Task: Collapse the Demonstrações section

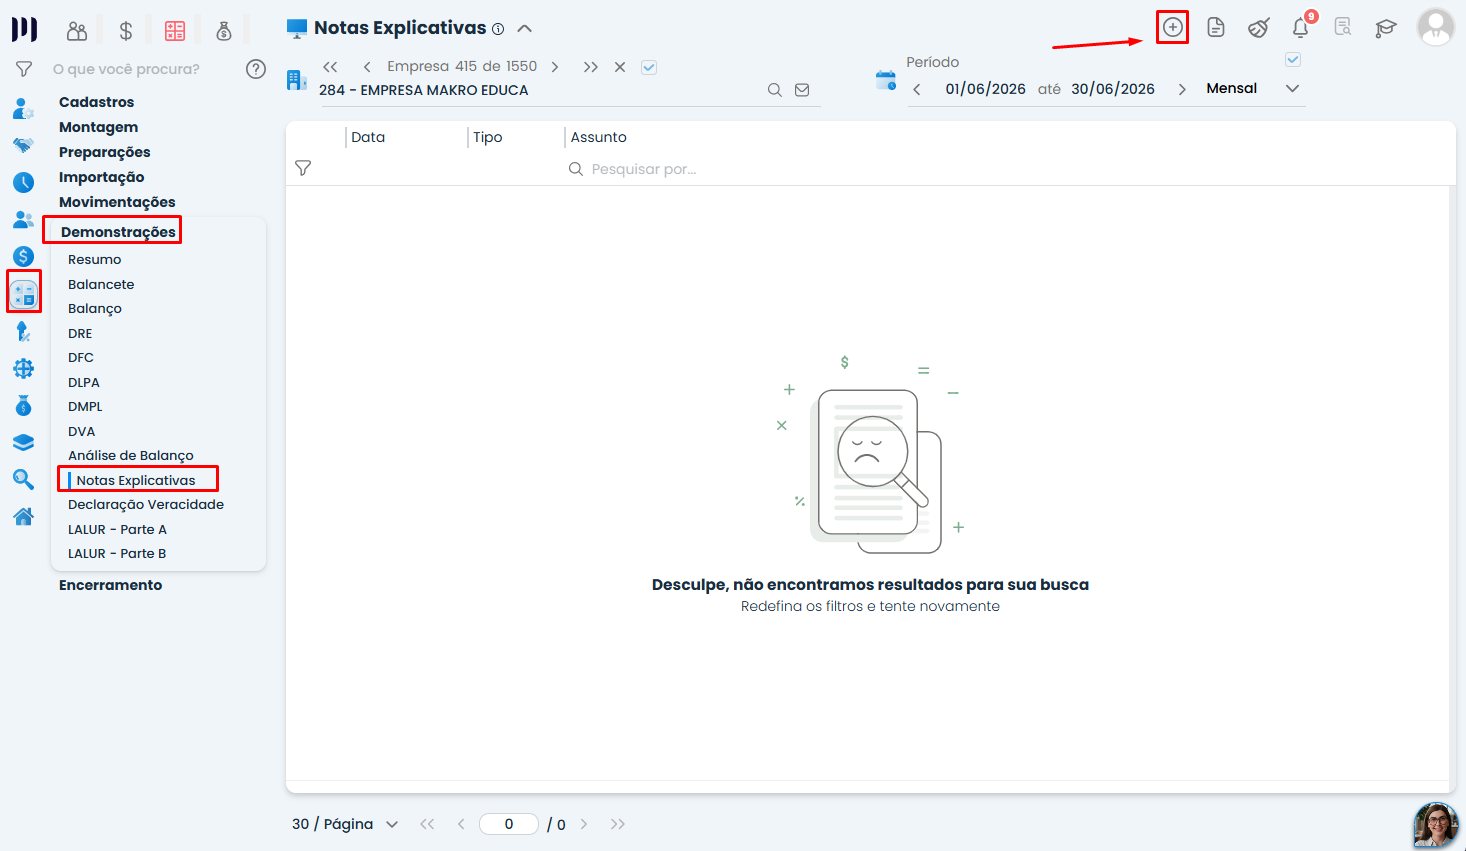Action: click(118, 232)
